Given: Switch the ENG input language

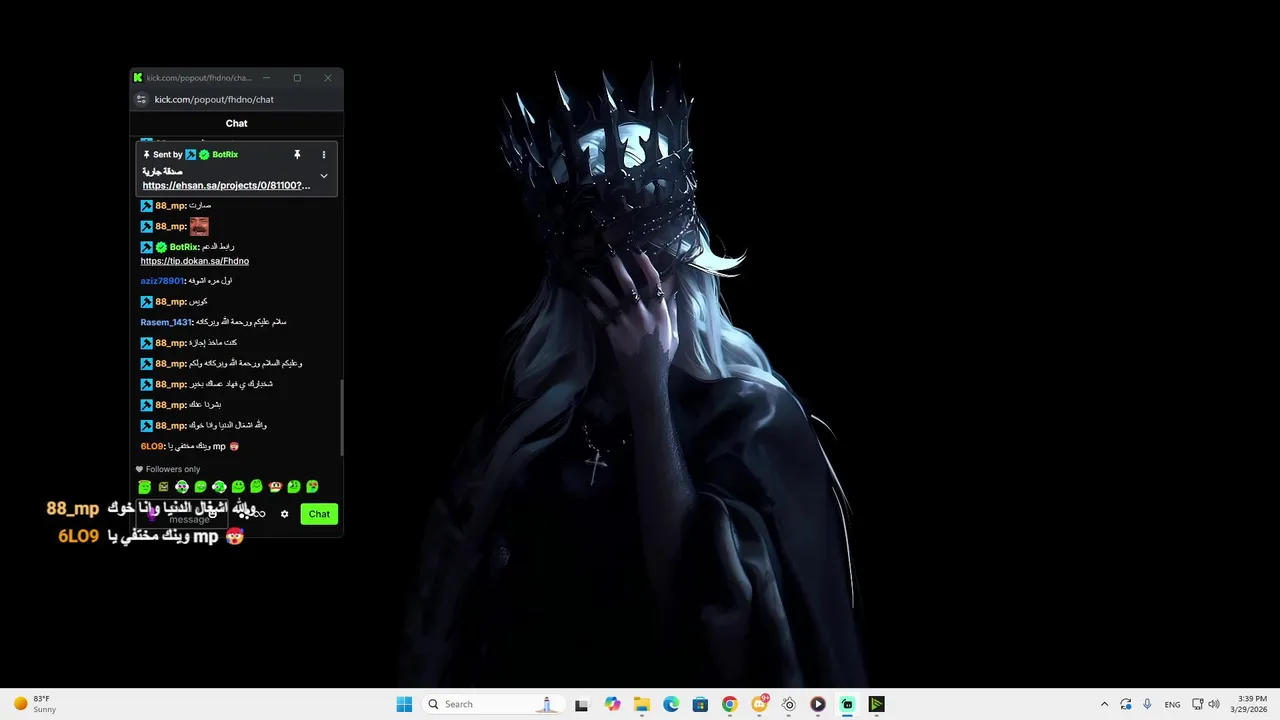Looking at the screenshot, I should click(x=1172, y=704).
